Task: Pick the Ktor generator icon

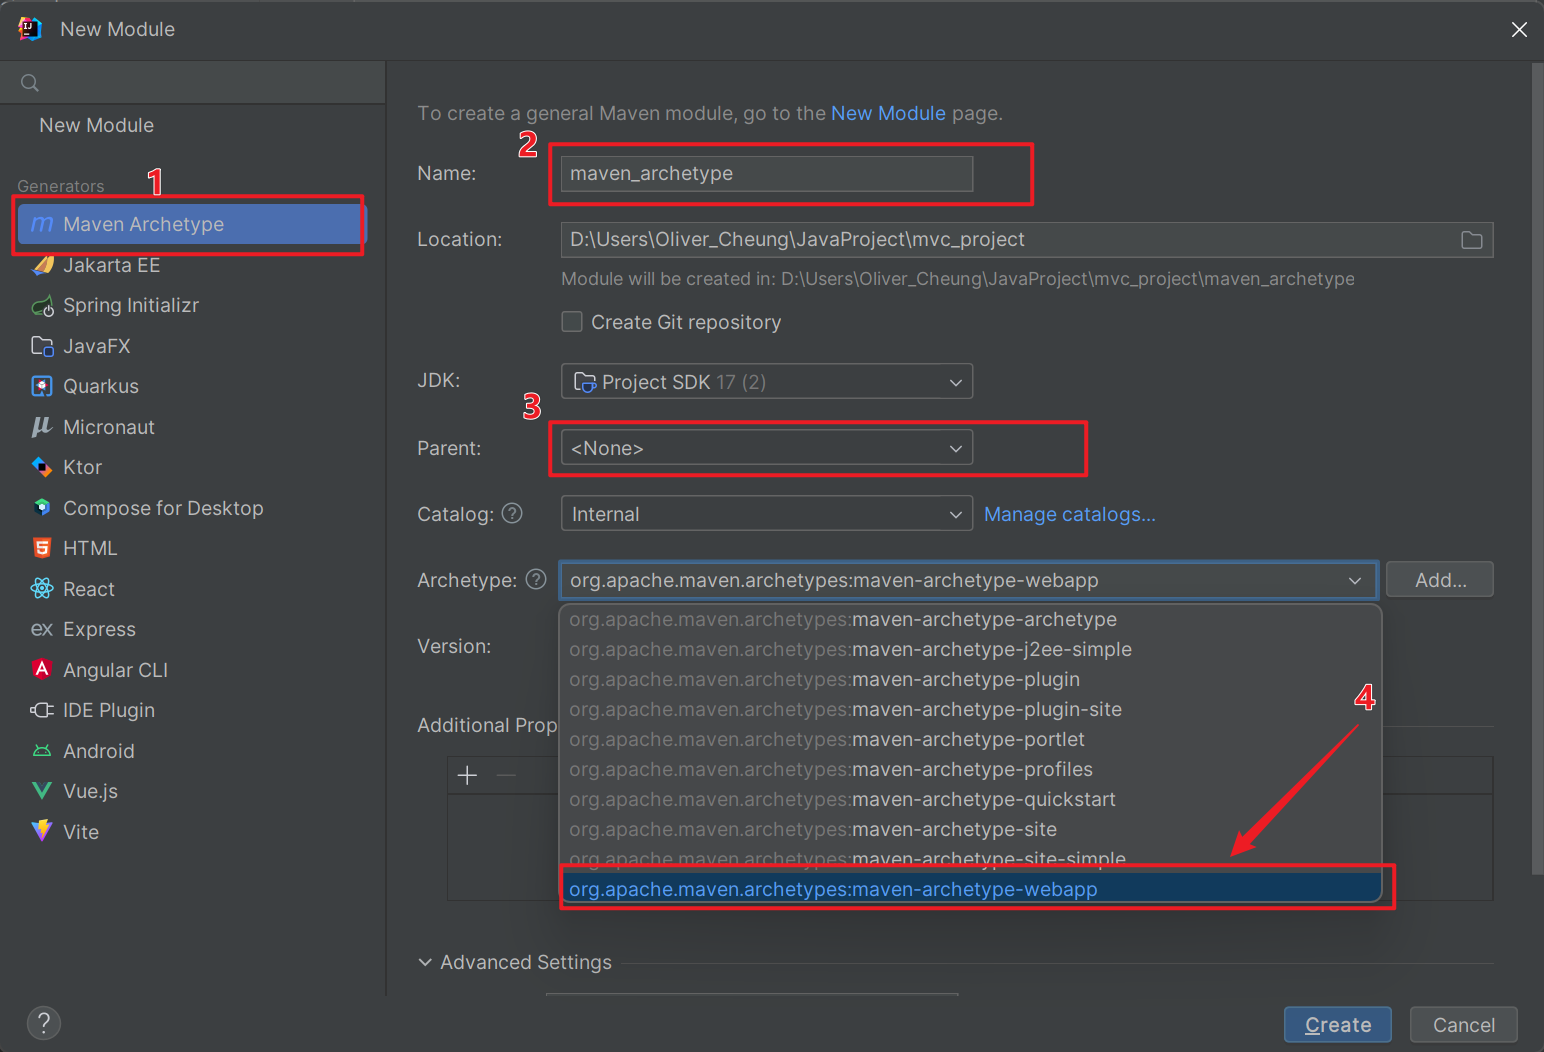Action: point(42,467)
